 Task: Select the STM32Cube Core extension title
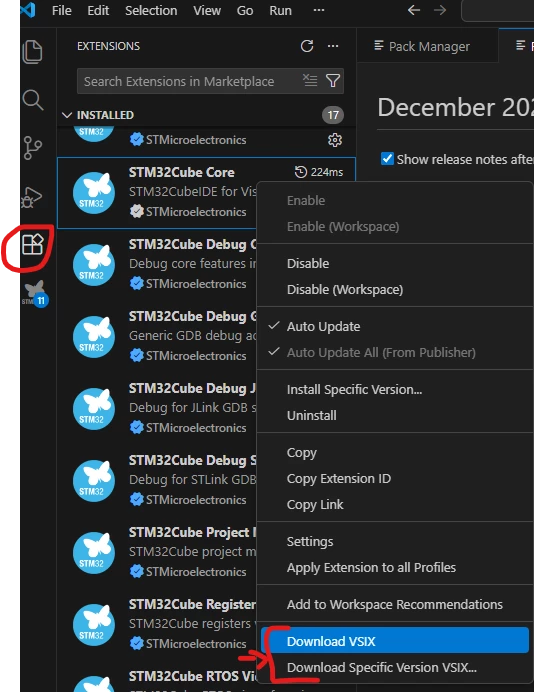(x=181, y=173)
